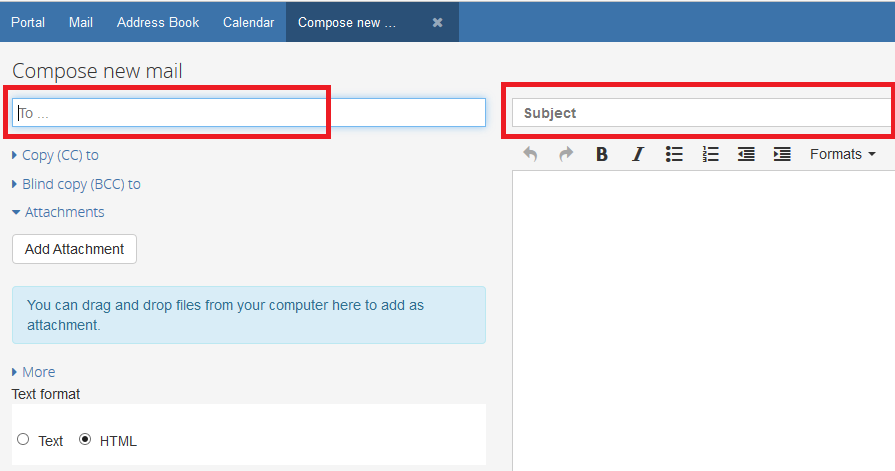The image size is (895, 471).
Task: Click the undo arrow icon
Action: coord(530,154)
